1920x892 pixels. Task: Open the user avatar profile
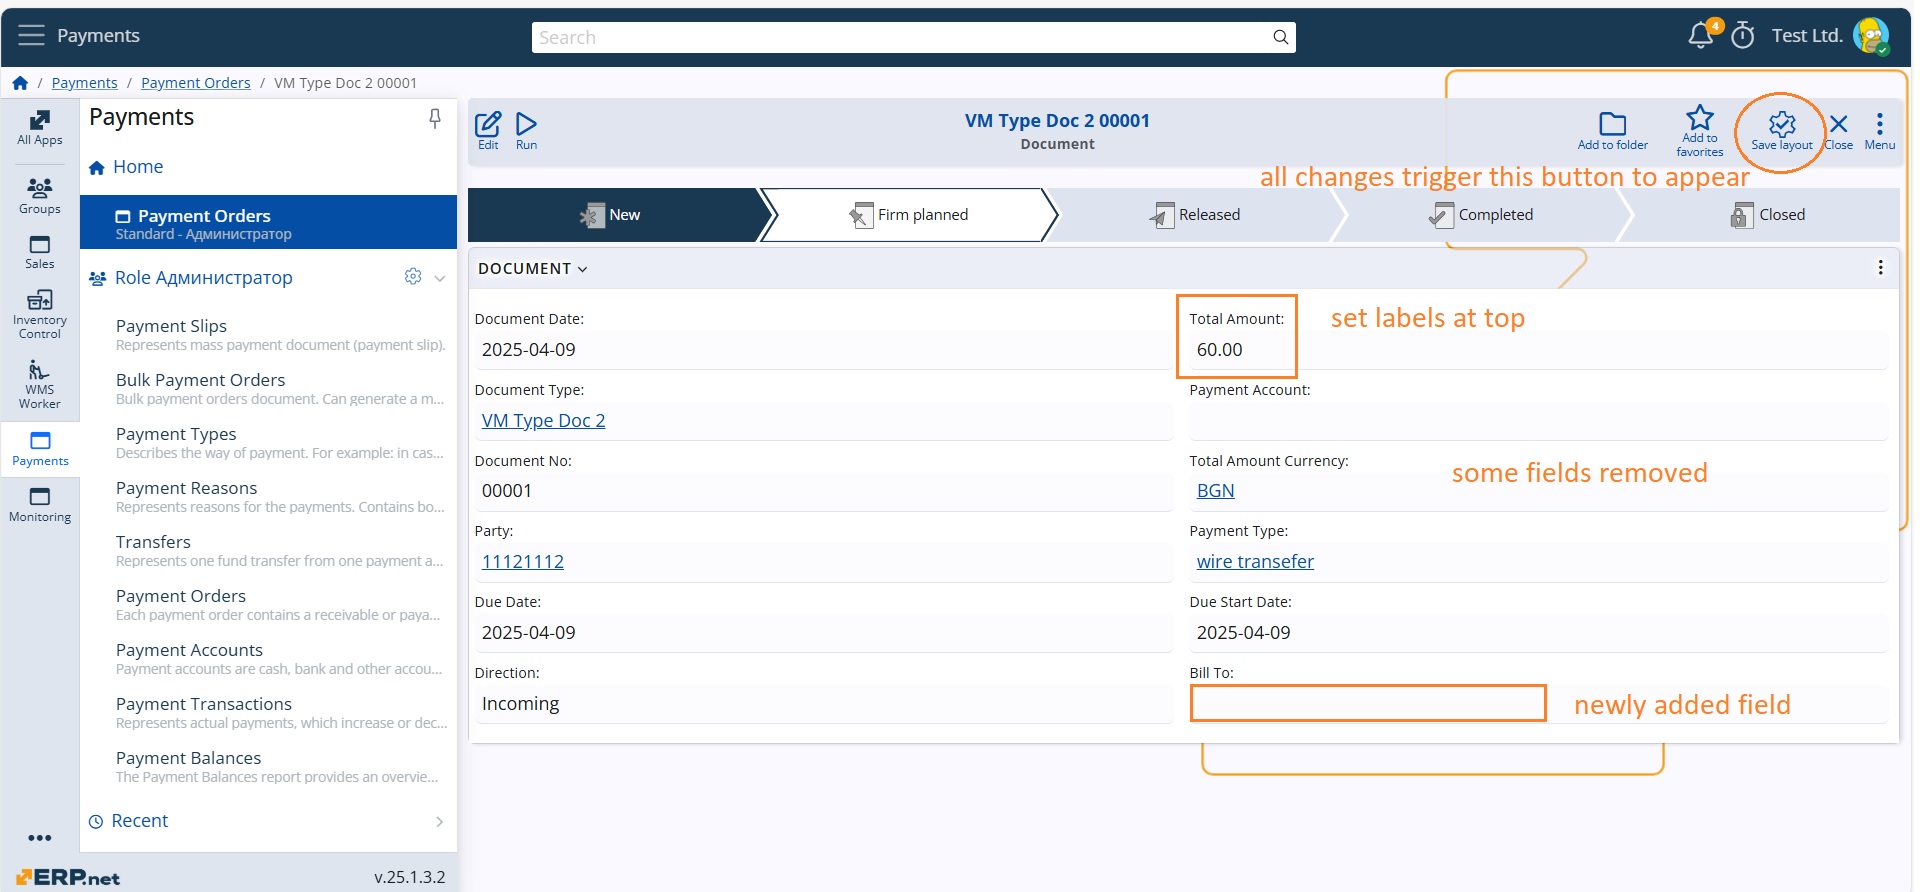(1871, 36)
